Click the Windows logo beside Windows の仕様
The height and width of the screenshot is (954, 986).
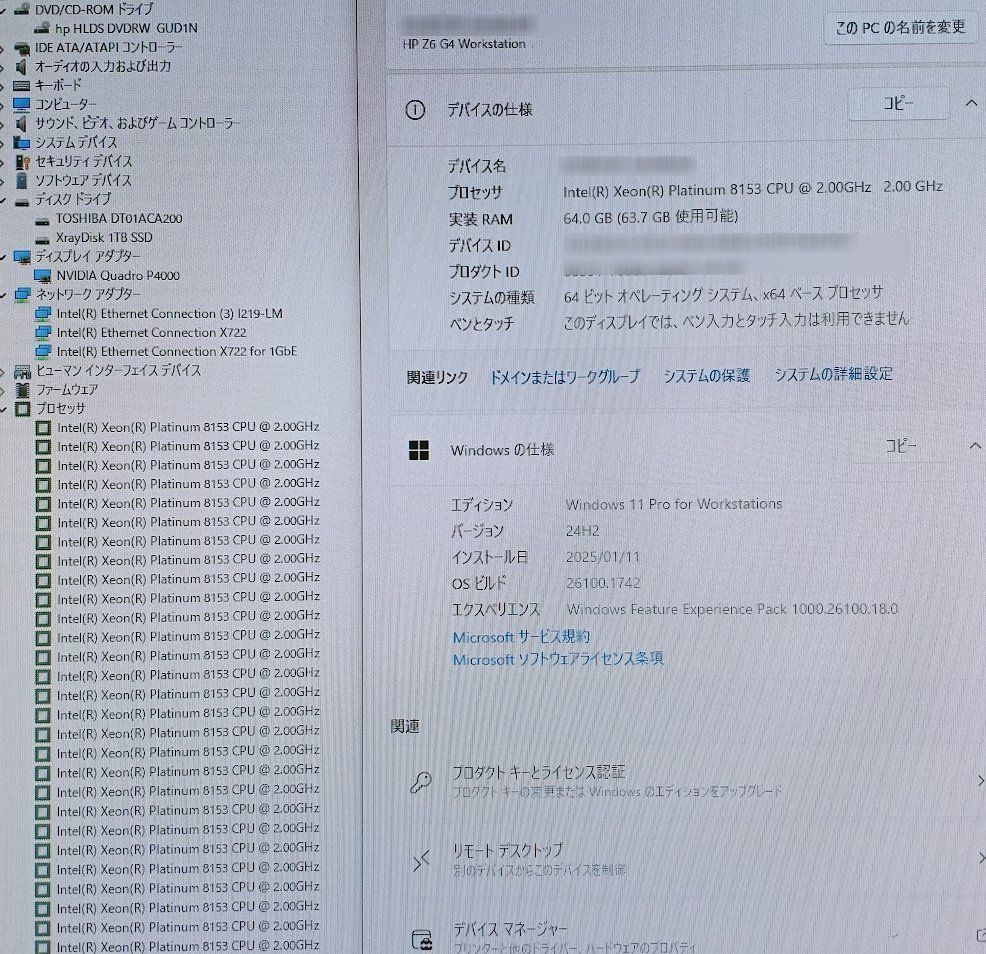(419, 450)
